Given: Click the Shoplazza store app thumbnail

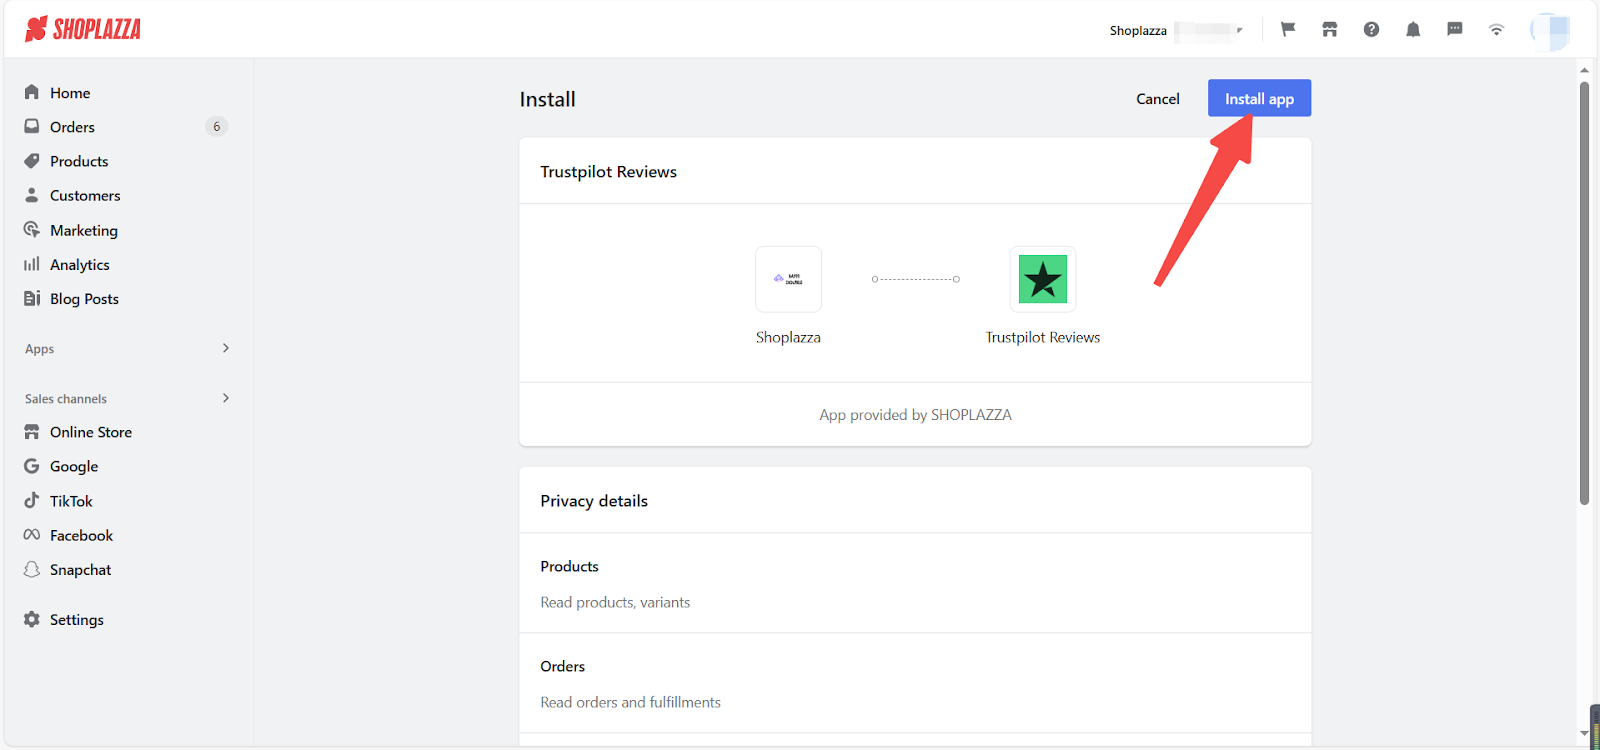Looking at the screenshot, I should tap(788, 279).
